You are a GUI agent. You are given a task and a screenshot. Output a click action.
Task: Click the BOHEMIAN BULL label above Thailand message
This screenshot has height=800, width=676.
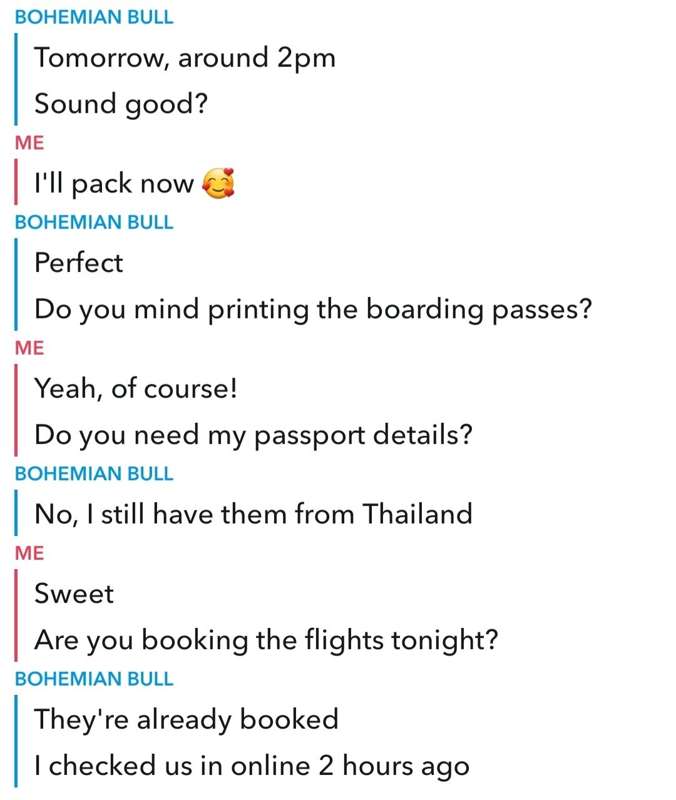[x=94, y=473]
